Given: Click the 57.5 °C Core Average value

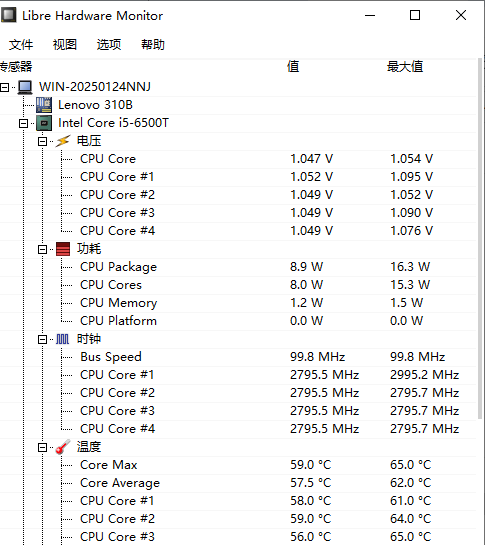Looking at the screenshot, I should click(311, 483).
